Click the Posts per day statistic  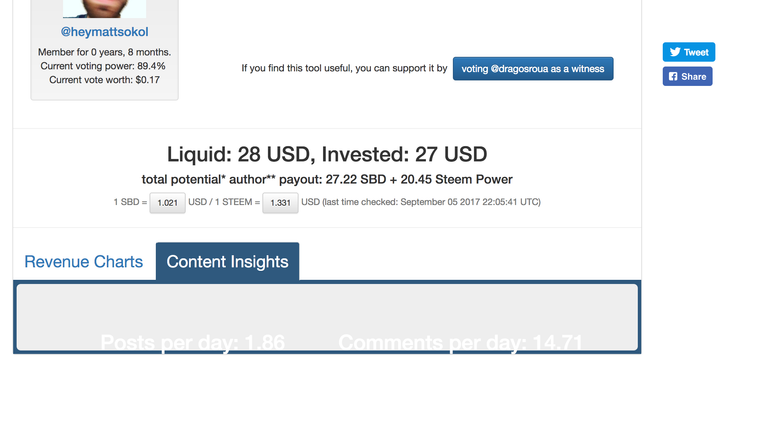(x=192, y=342)
